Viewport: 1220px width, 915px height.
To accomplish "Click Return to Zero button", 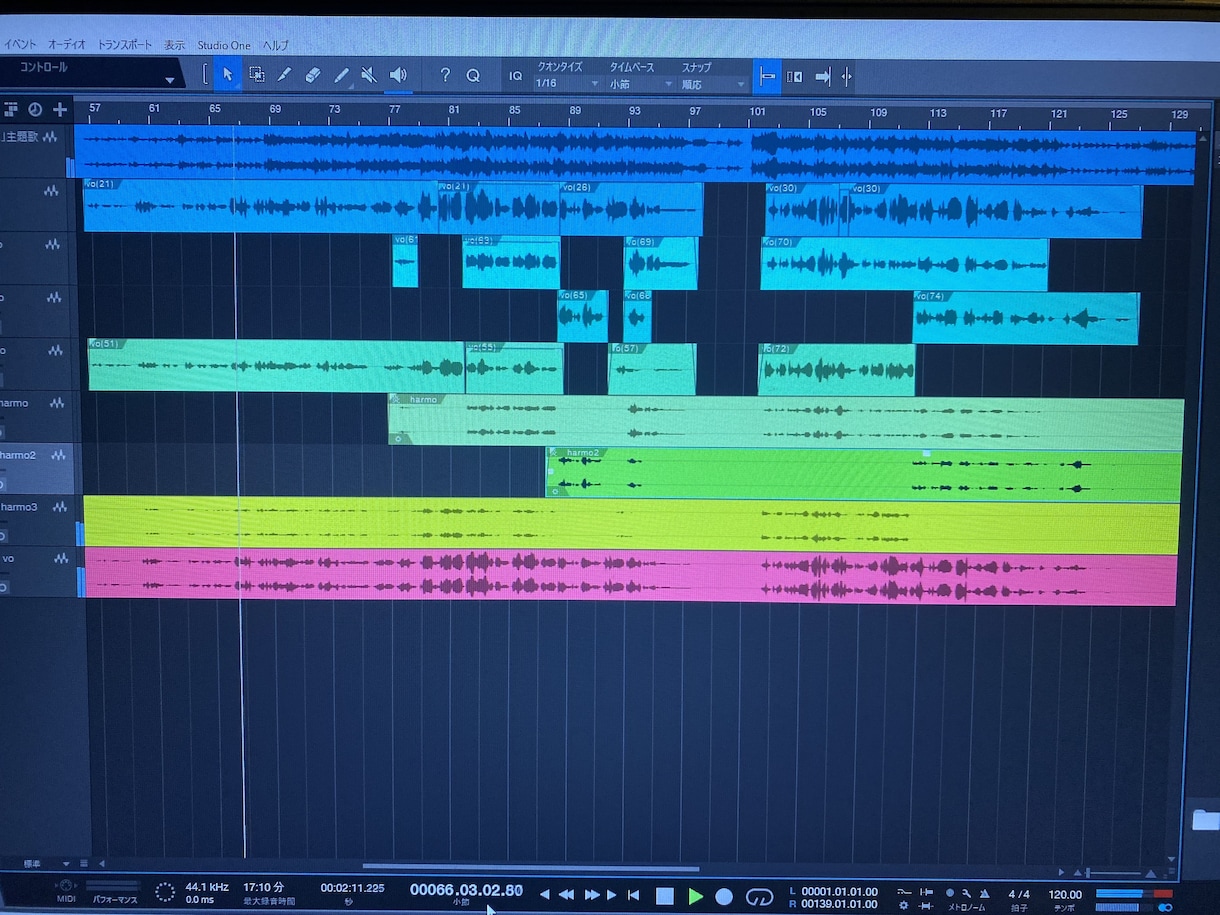I will tap(634, 895).
